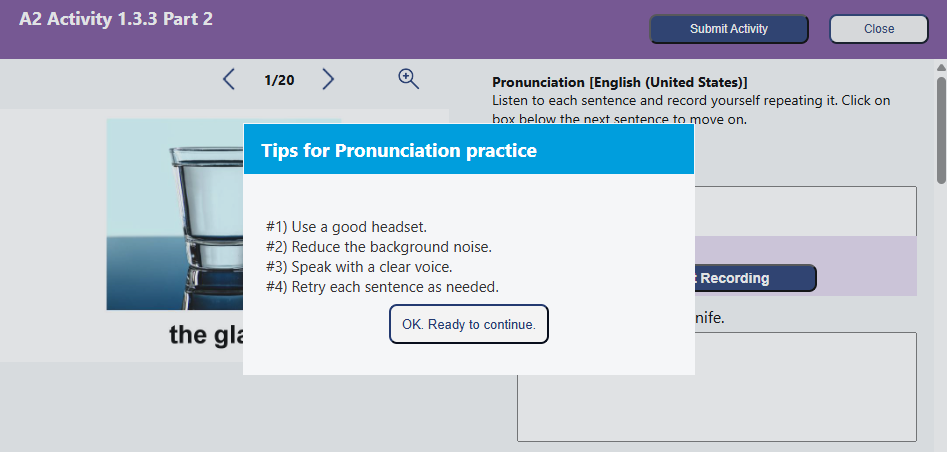The width and height of the screenshot is (947, 452).
Task: Close the activity with the Close button
Action: (x=878, y=29)
